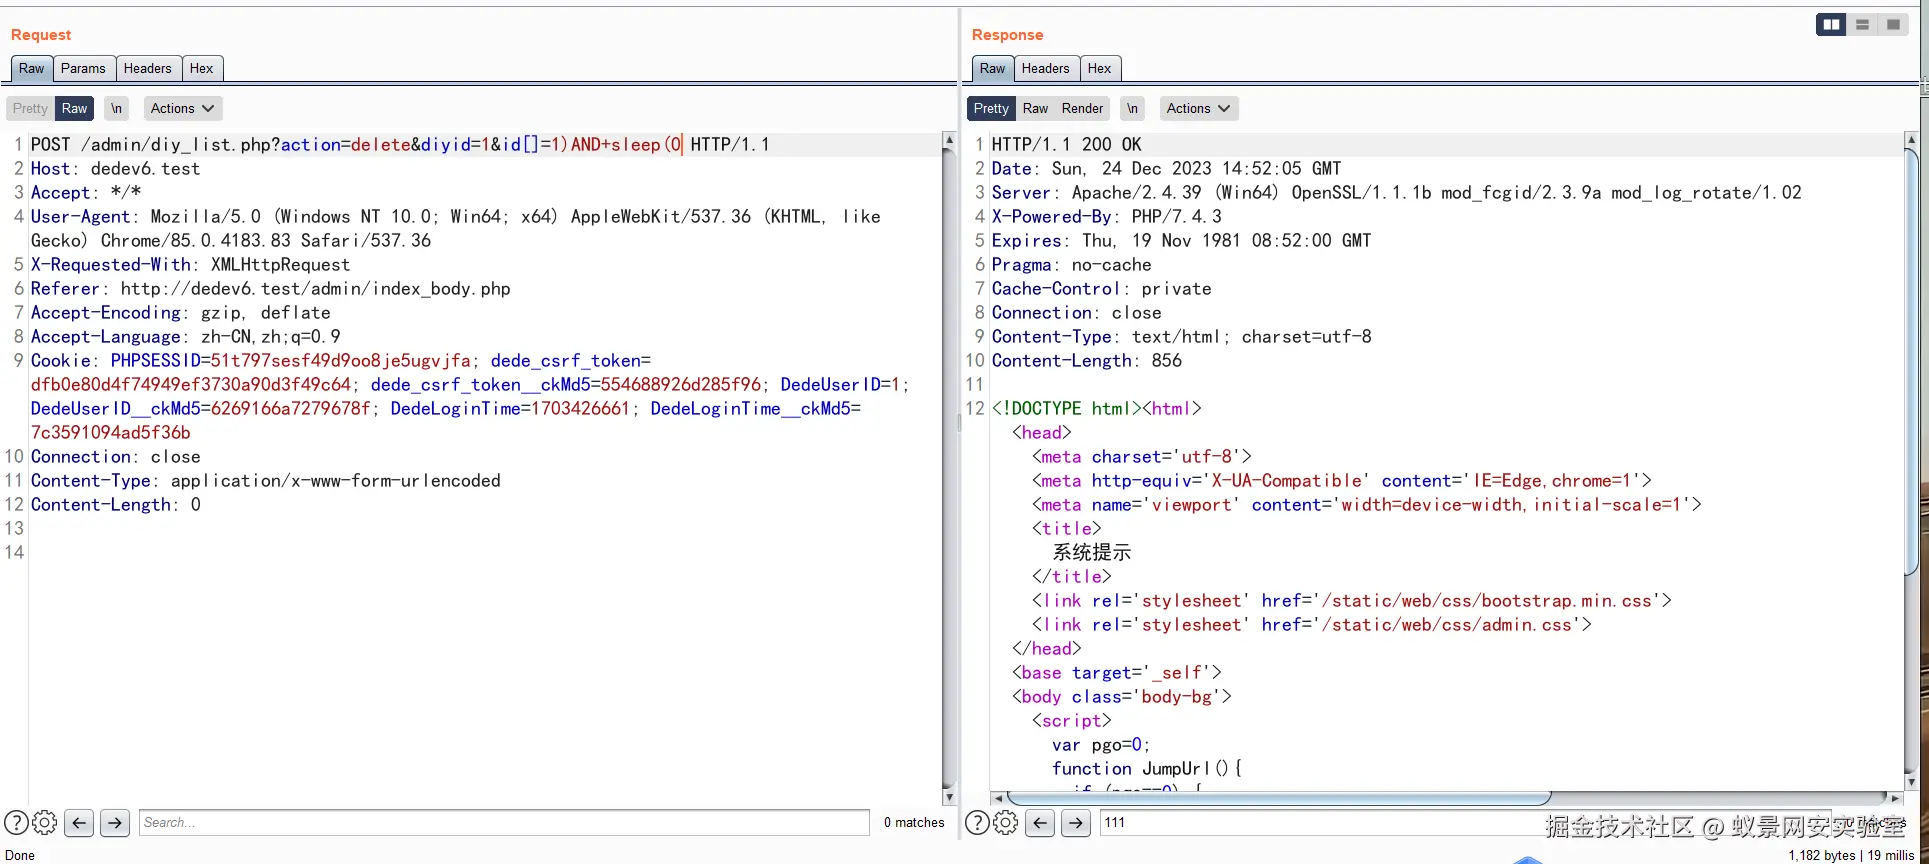Click function JumpUrl() line
This screenshot has height=864, width=1929.
pyautogui.click(x=1146, y=769)
